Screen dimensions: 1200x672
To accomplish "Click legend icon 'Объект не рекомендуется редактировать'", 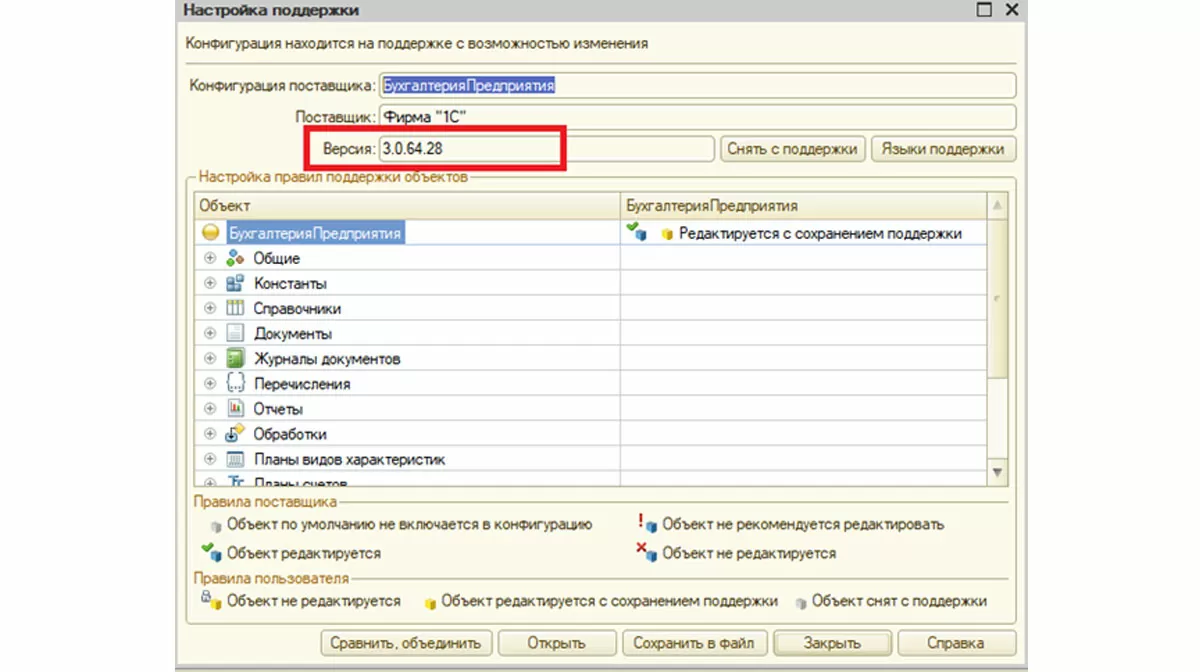I will (x=647, y=522).
